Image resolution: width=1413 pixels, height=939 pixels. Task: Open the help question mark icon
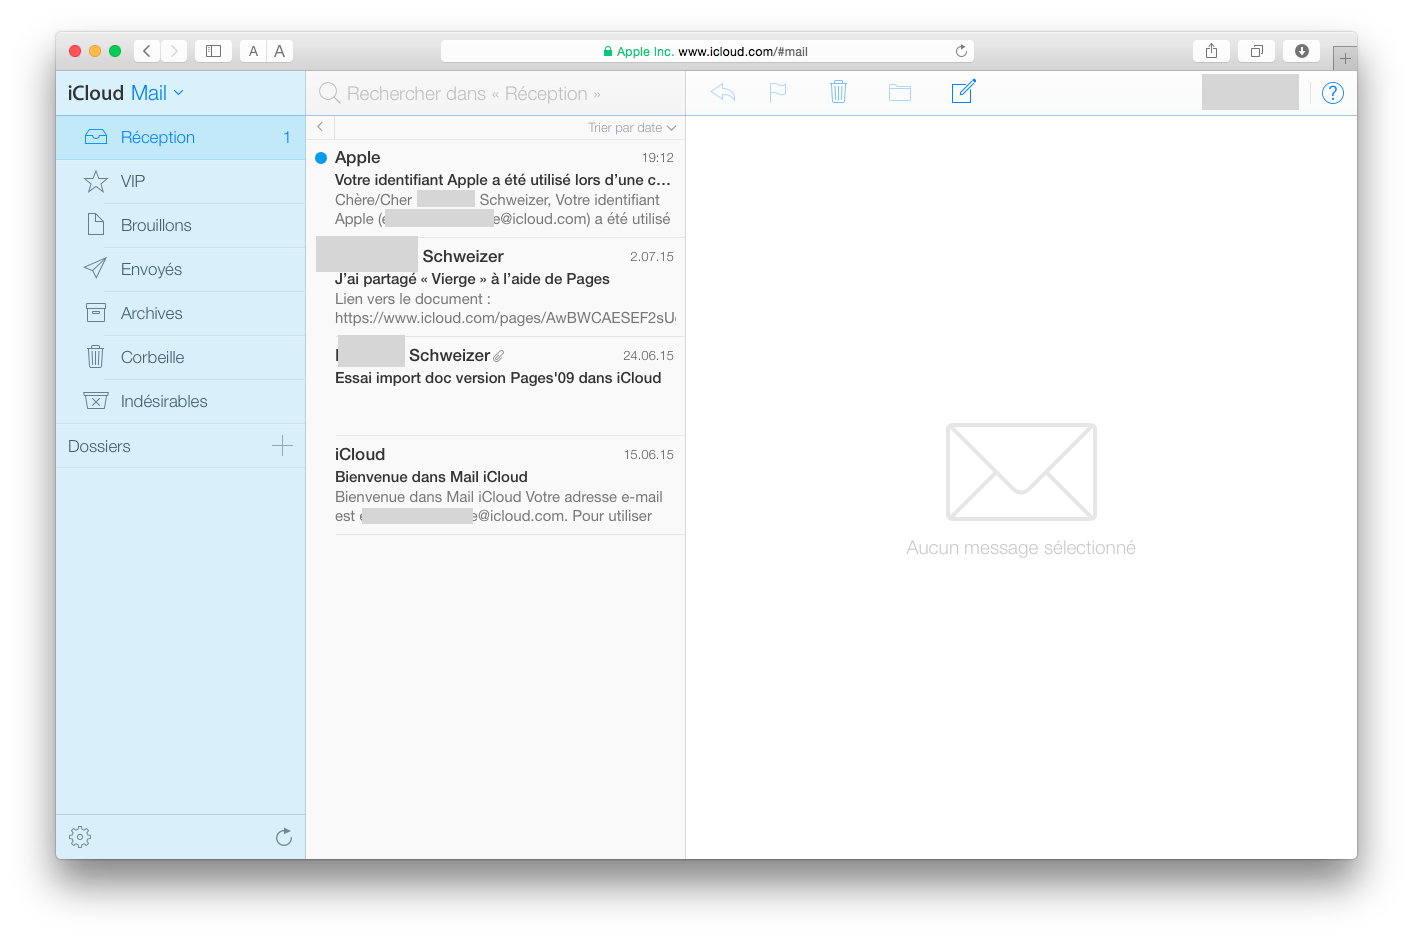coord(1332,93)
